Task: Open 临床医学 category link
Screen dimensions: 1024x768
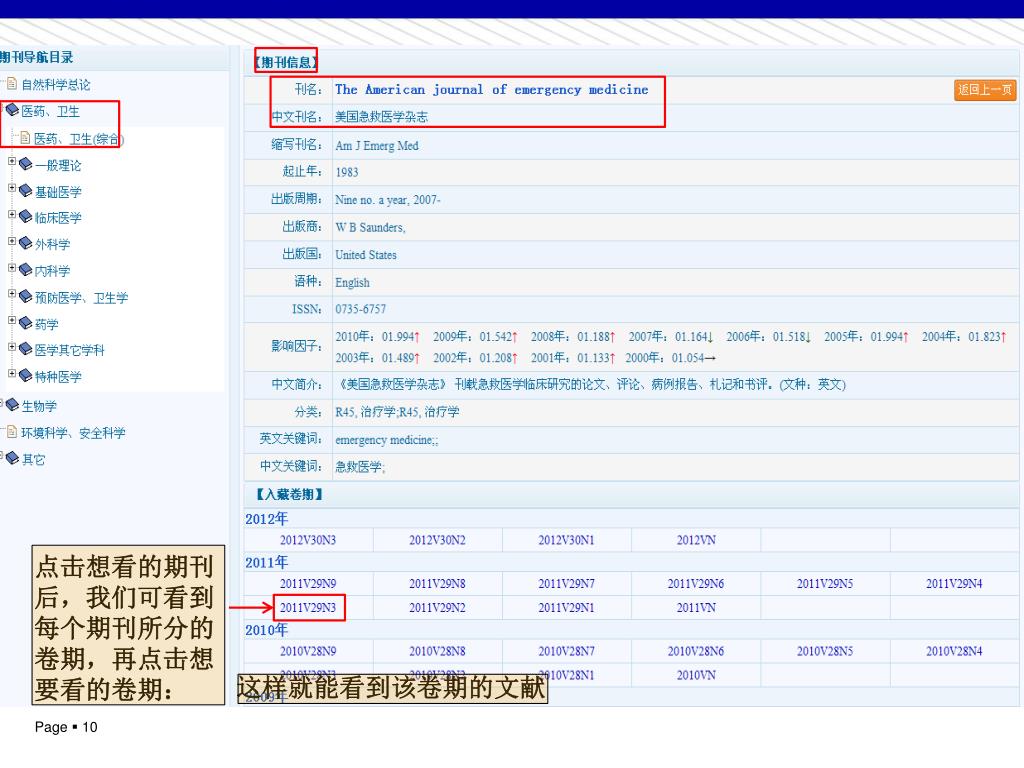Action: click(x=58, y=217)
